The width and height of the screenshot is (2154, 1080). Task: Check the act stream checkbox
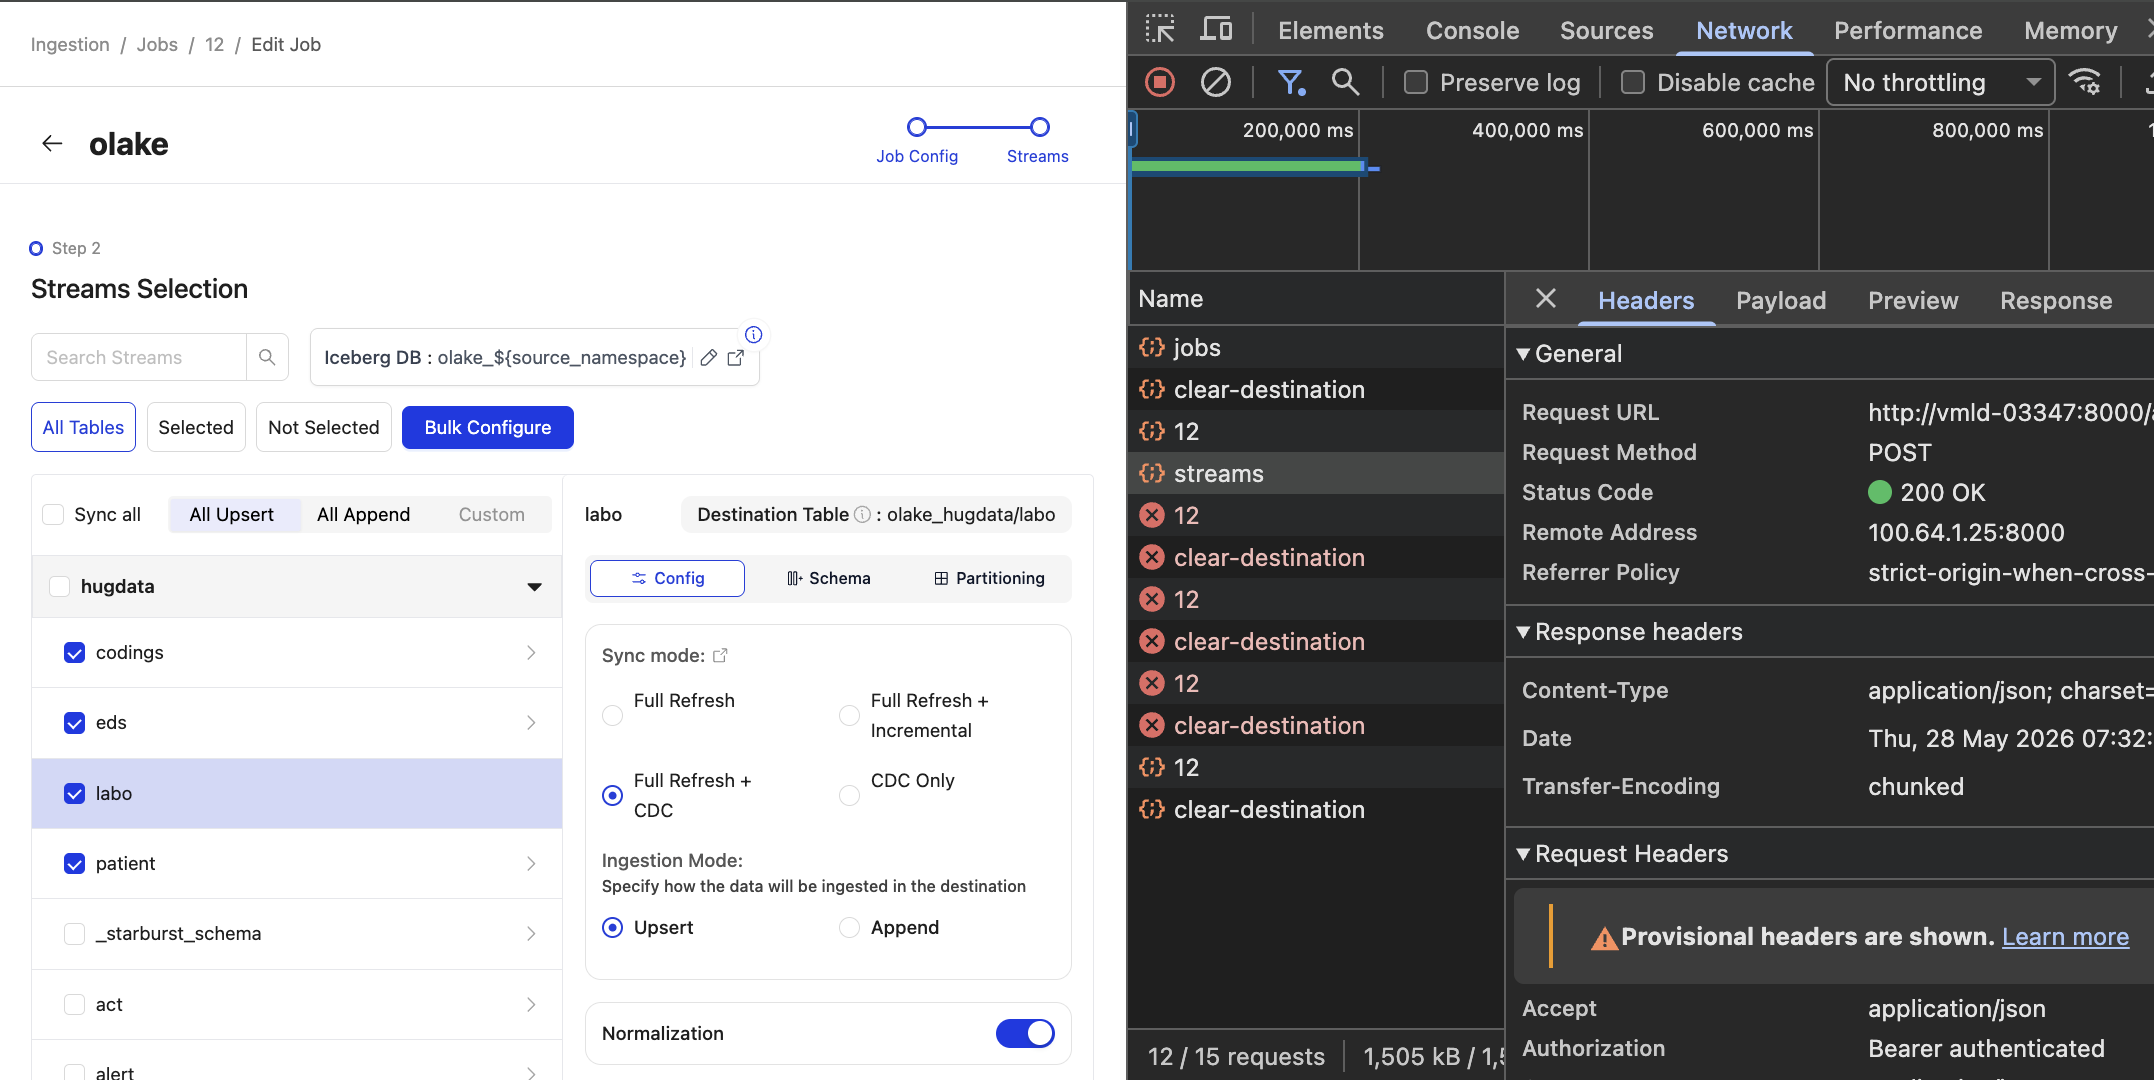pos(74,1004)
